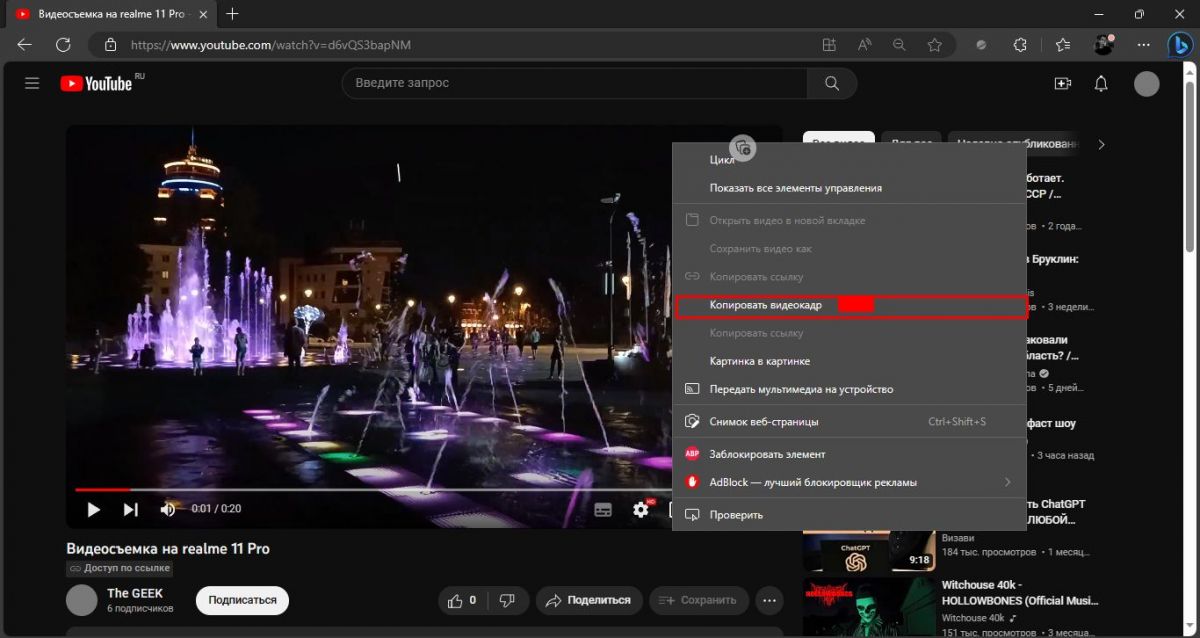Expand AdBlock submenu in context menu
The width and height of the screenshot is (1200, 638).
(1007, 482)
